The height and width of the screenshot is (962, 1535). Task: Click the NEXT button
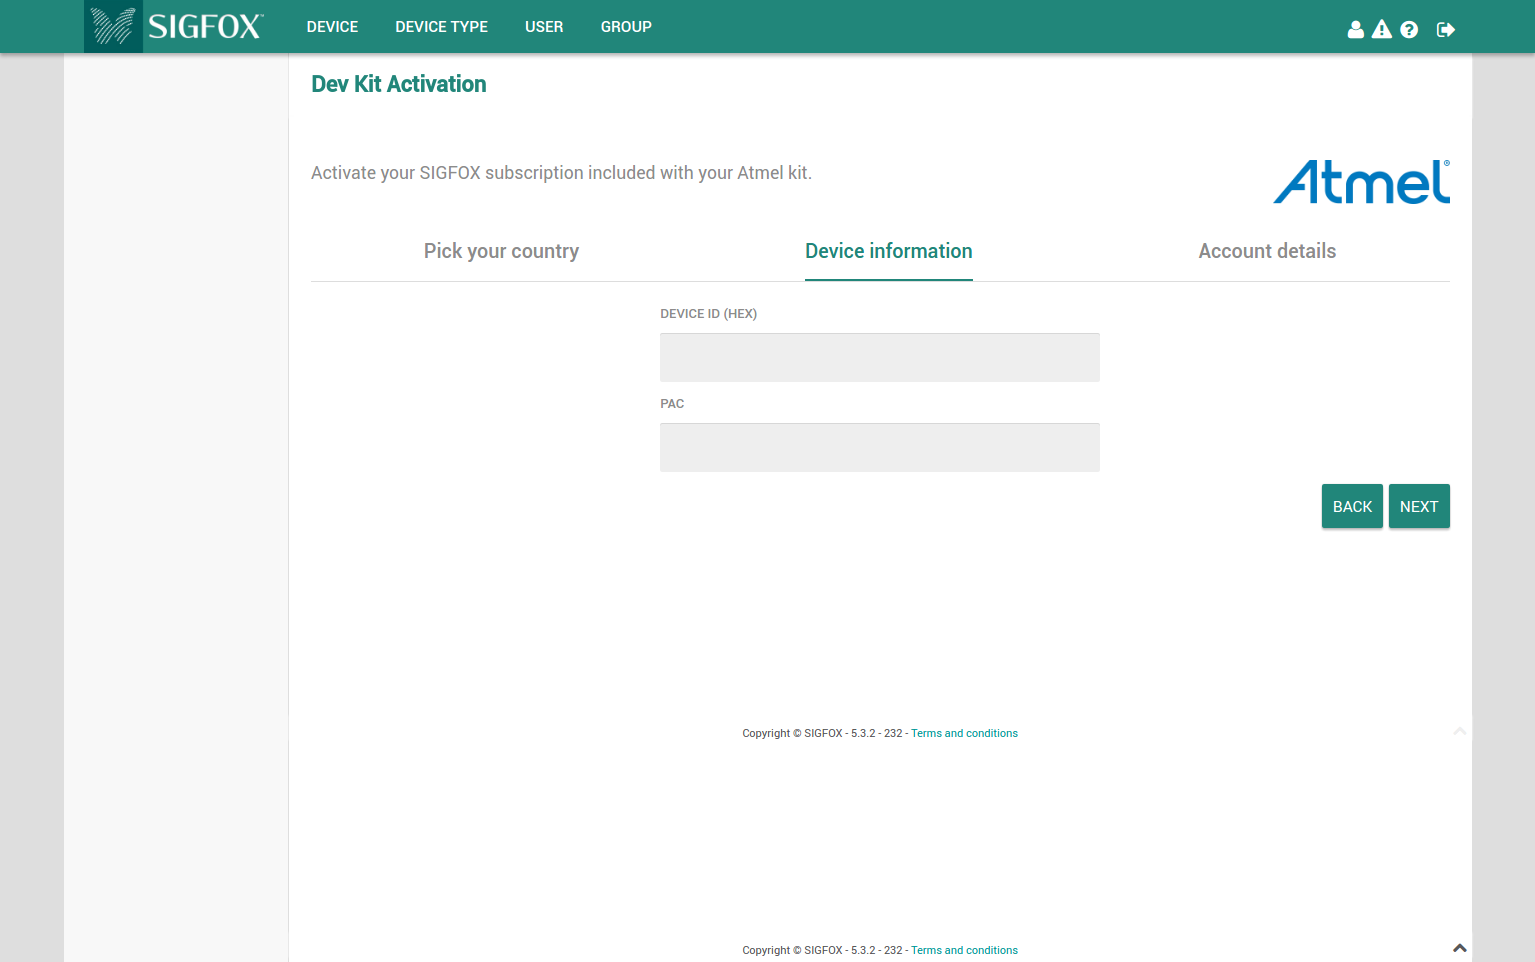[1419, 506]
